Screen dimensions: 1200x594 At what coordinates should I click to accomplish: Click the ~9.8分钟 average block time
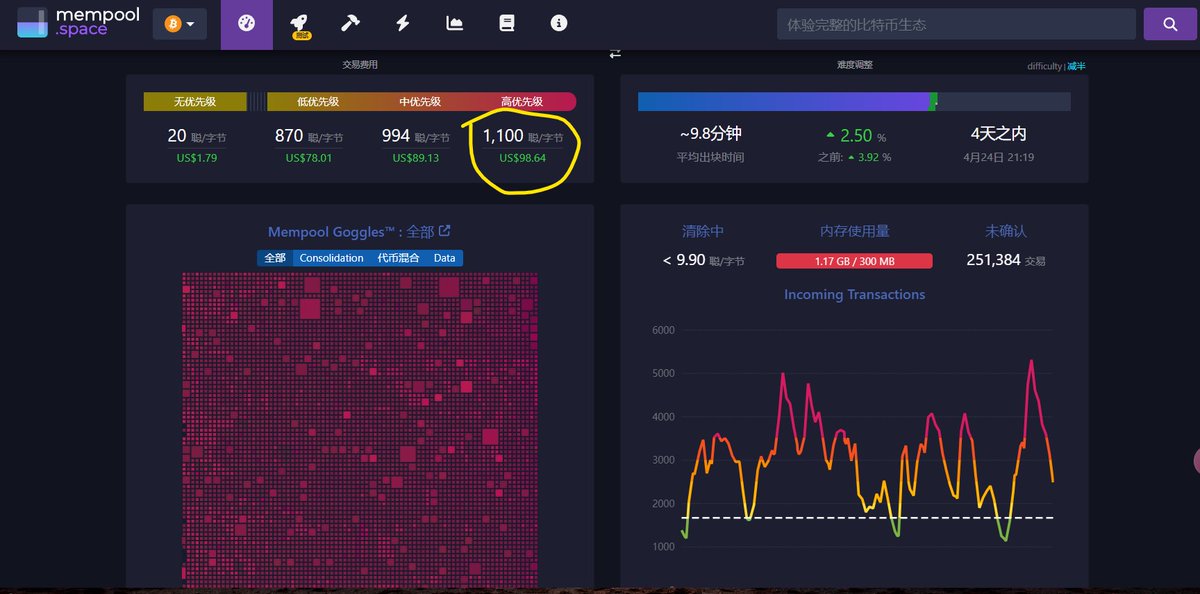click(710, 134)
